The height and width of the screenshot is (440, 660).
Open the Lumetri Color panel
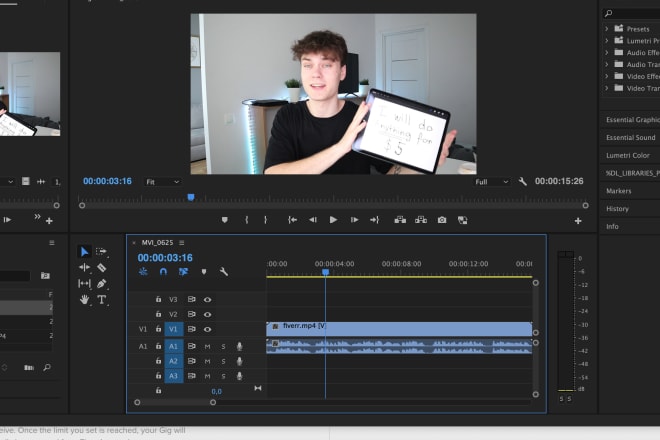pos(627,155)
